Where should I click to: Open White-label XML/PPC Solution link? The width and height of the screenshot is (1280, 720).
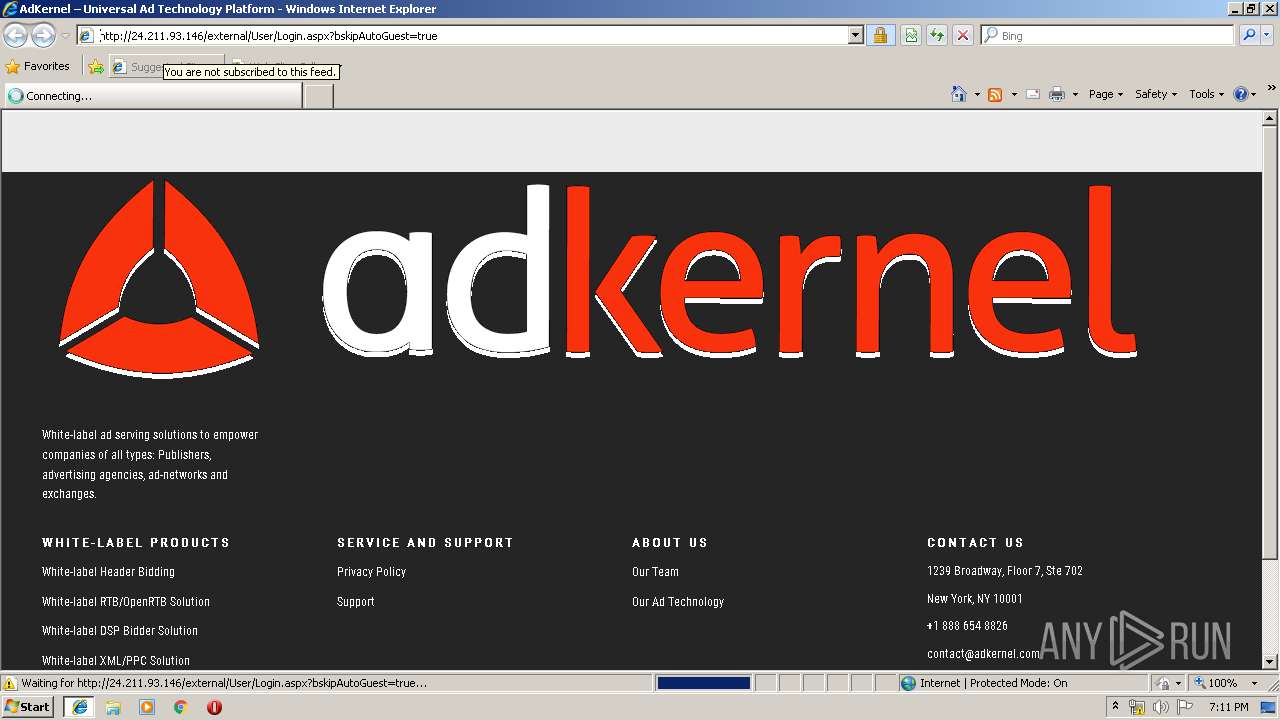116,661
